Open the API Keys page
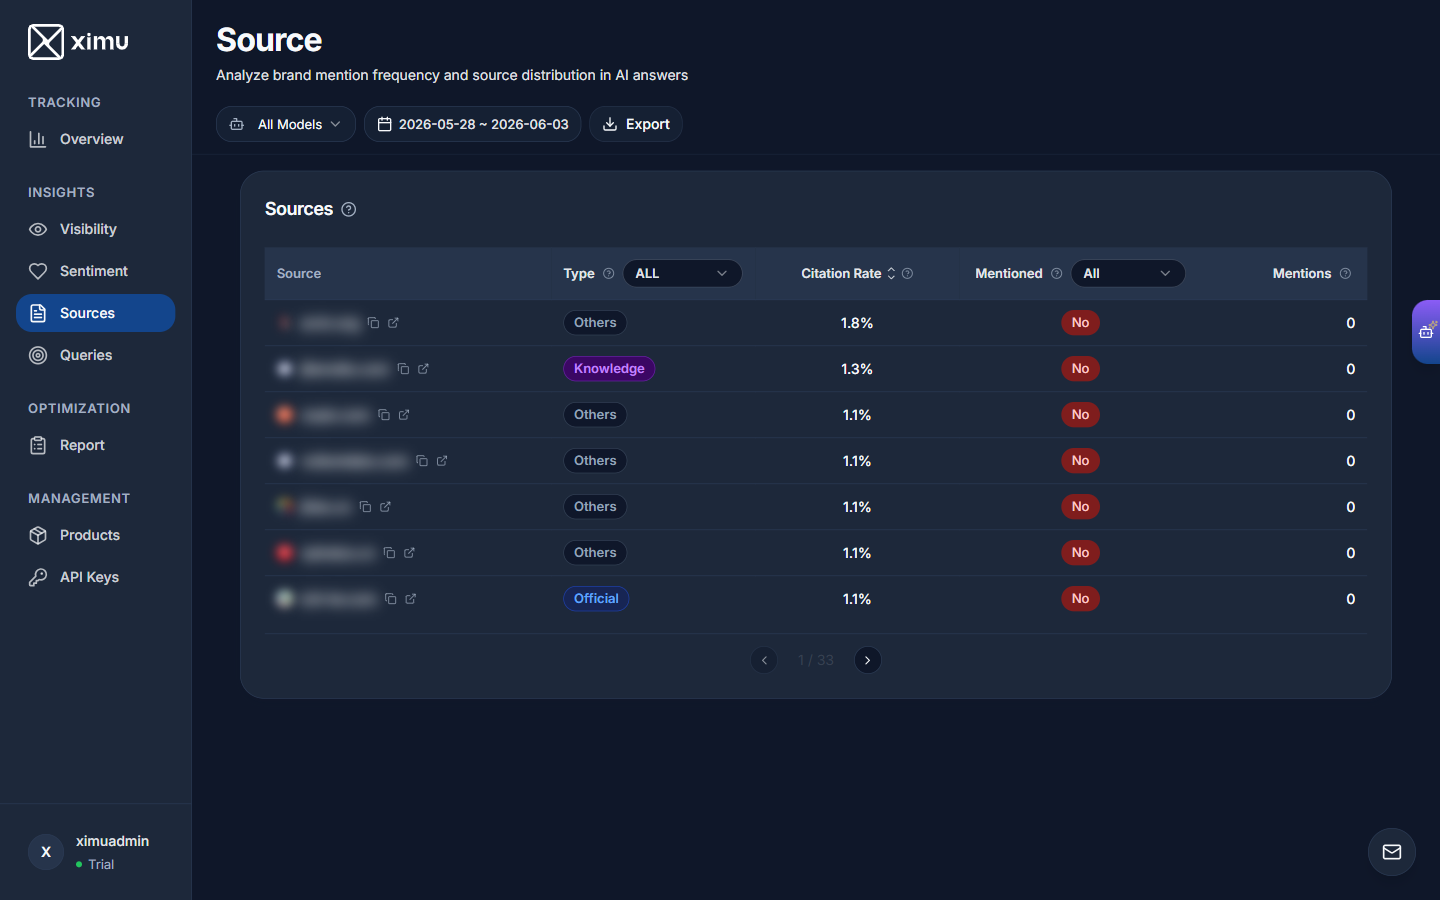 96,577
